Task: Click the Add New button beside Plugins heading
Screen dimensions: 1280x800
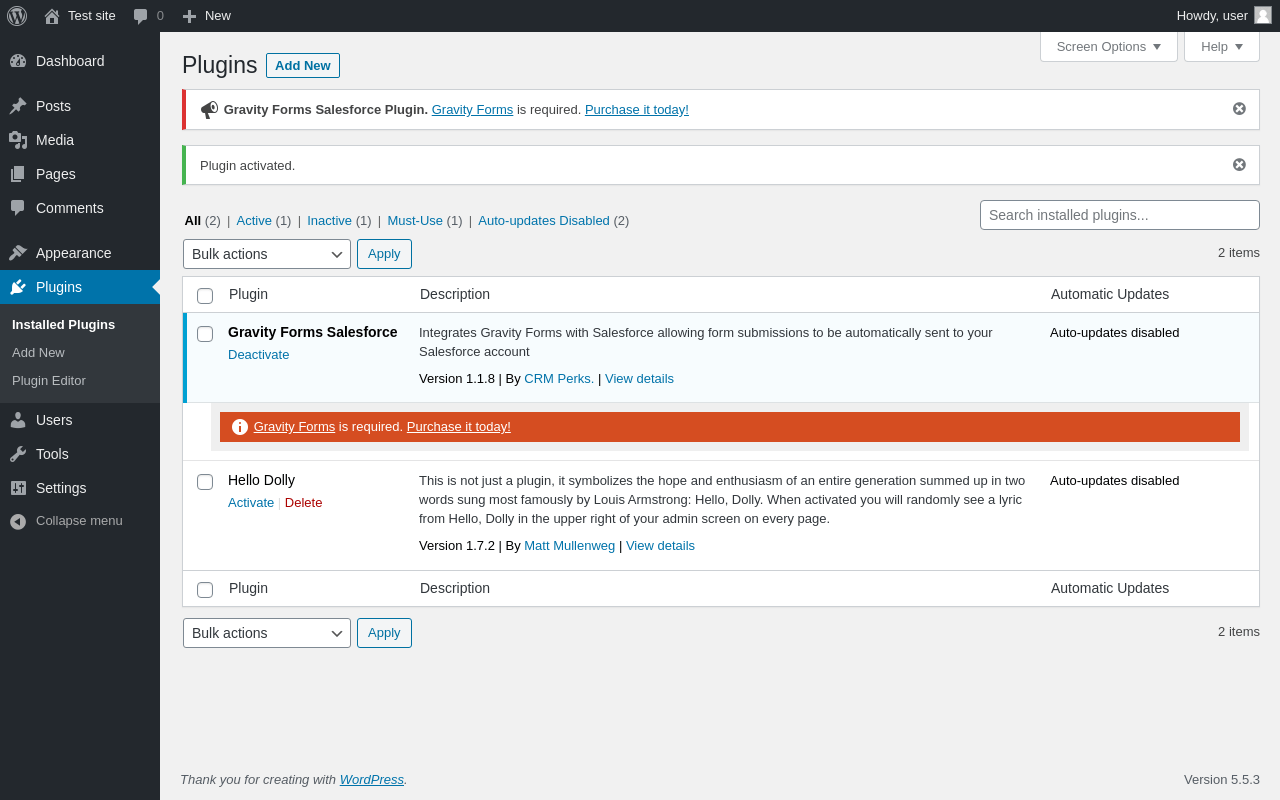Action: click(x=302, y=66)
